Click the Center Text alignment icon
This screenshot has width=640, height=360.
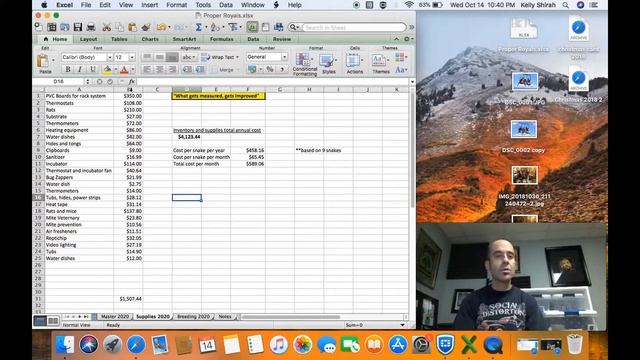pos(160,69)
